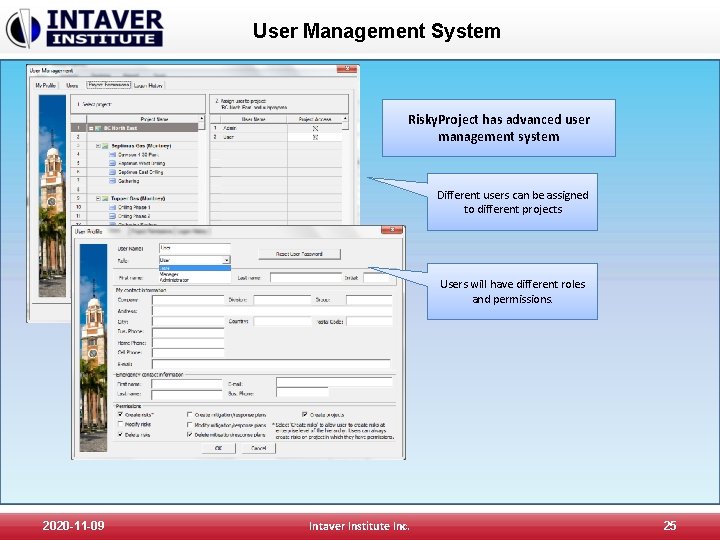The height and width of the screenshot is (540, 720).
Task: Enable the Modify risks permission
Action: [121, 424]
